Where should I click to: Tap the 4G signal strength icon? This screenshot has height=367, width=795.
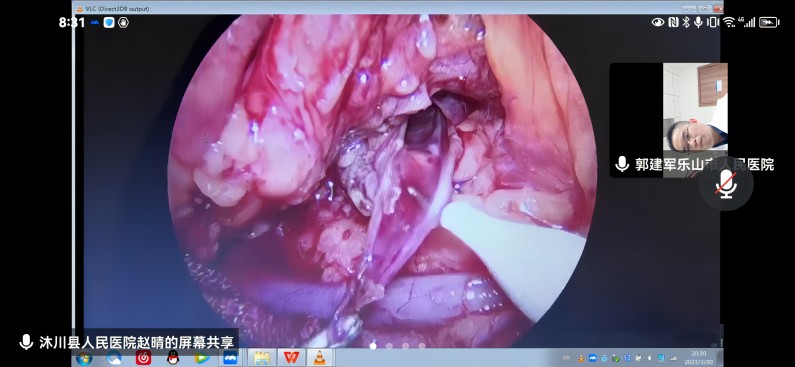coord(747,22)
